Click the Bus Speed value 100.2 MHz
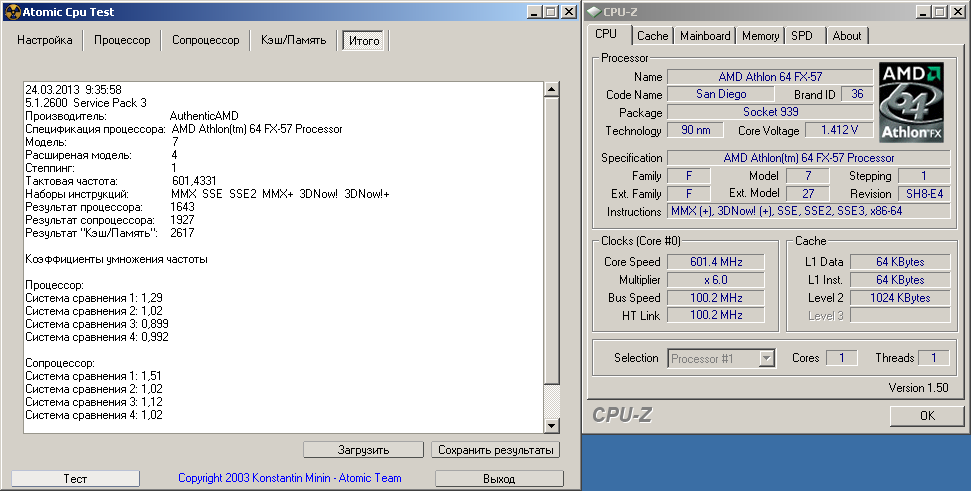This screenshot has height=491, width=971. point(716,298)
